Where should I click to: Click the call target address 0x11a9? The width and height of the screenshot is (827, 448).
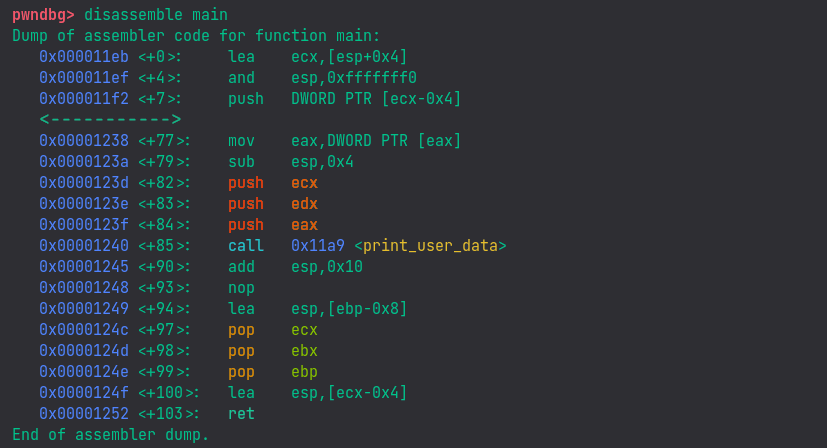(x=317, y=246)
